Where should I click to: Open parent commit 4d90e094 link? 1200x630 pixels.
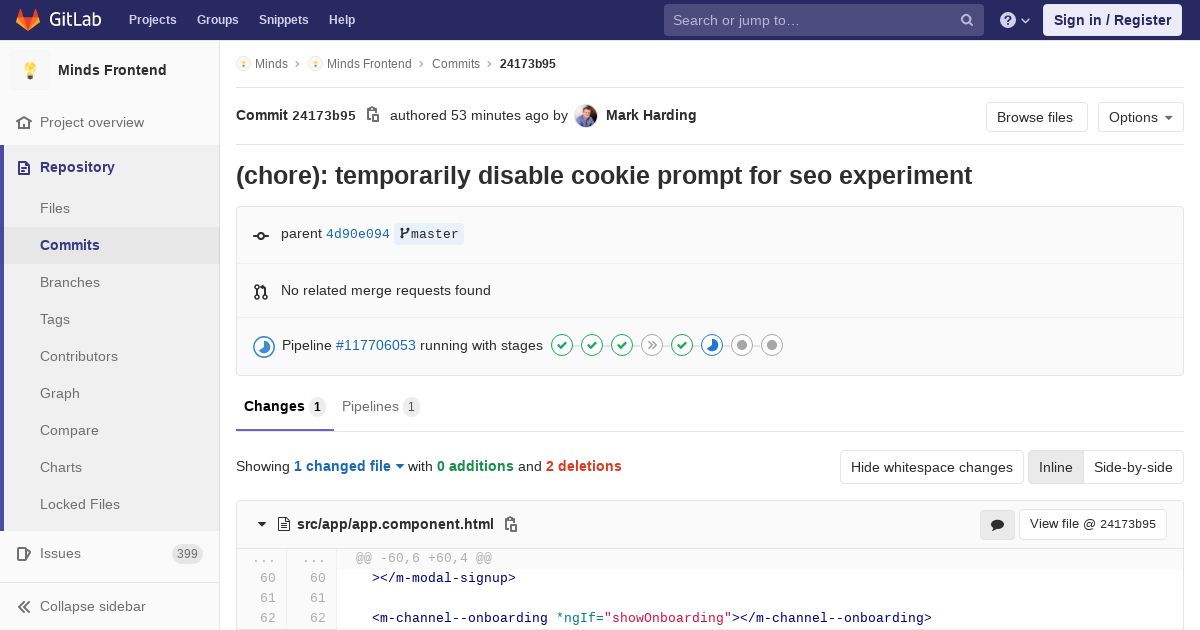(357, 234)
